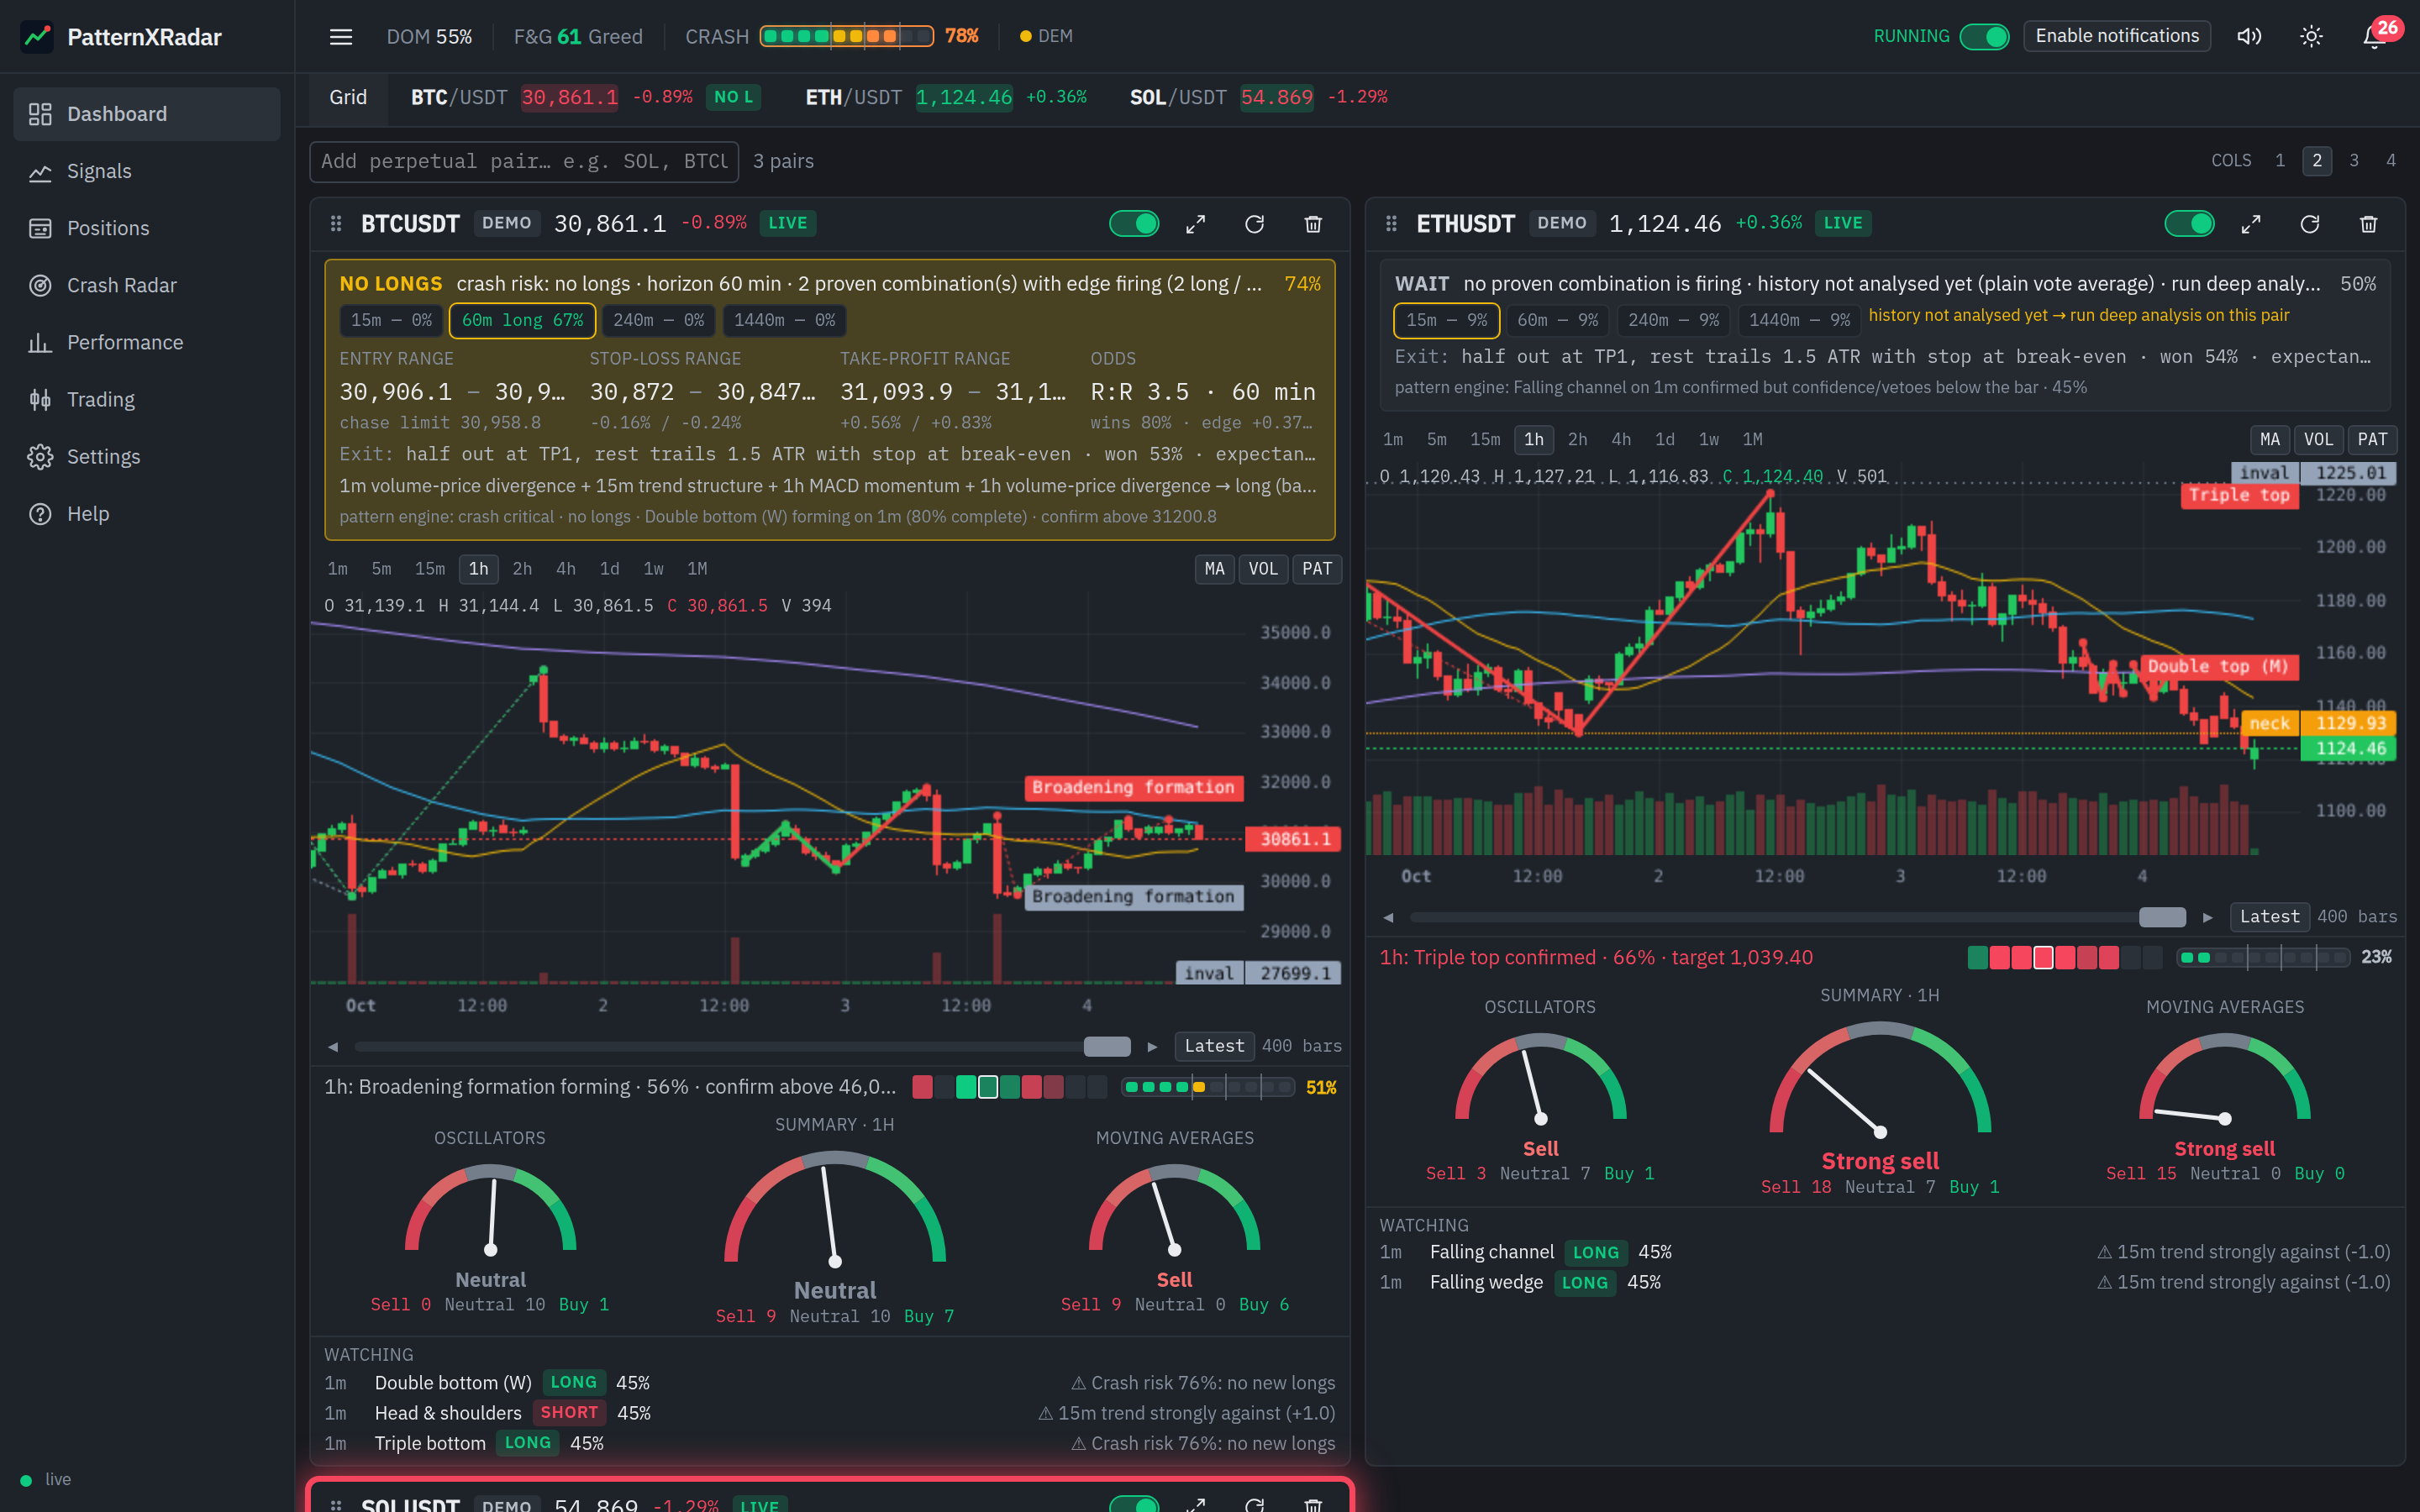Select 4h timeframe on BTCUSDT chart
This screenshot has width=2420, height=1512.
pos(566,569)
